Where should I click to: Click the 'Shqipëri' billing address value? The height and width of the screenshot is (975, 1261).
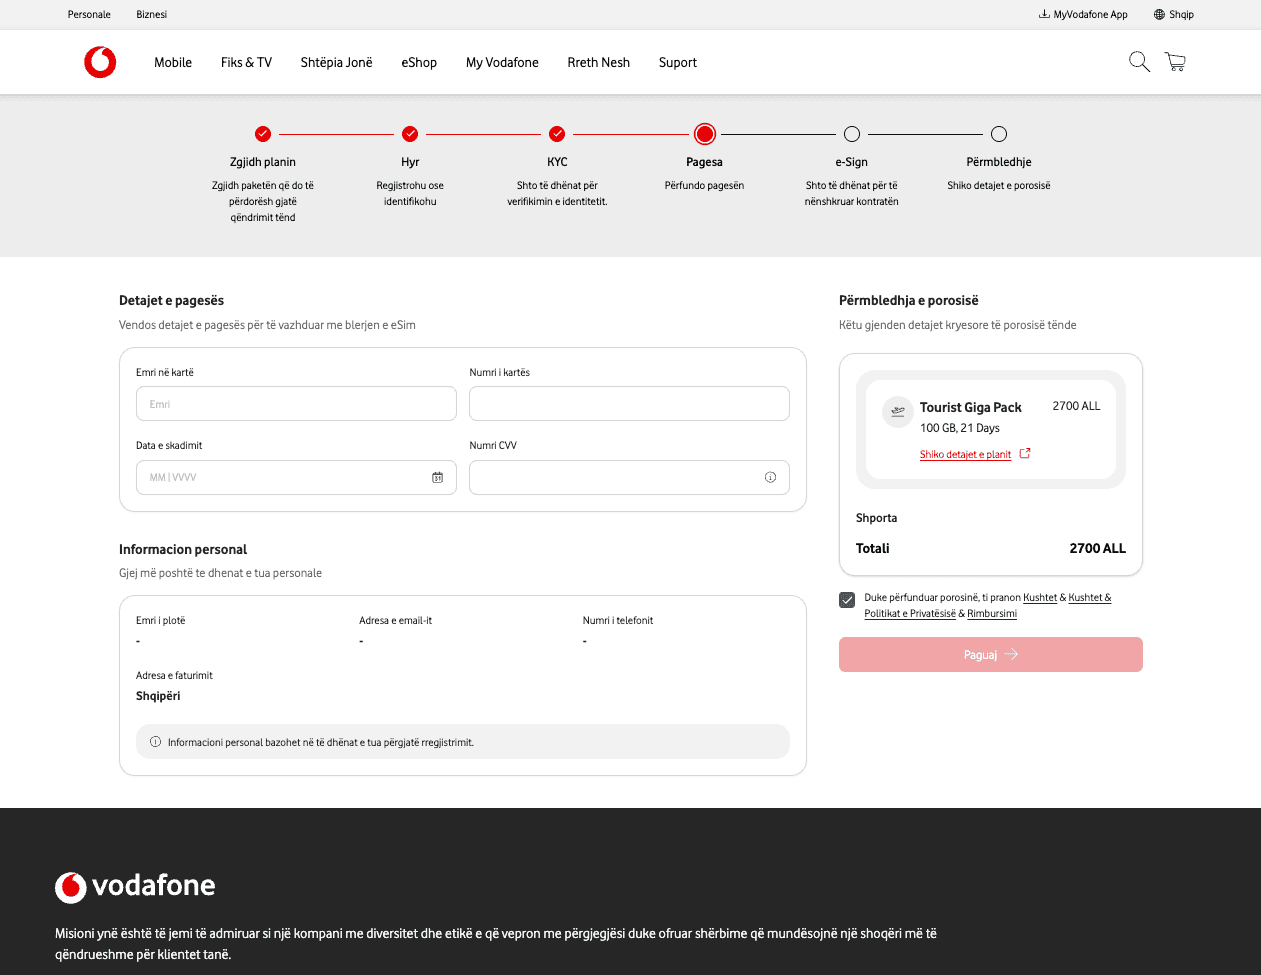[158, 696]
